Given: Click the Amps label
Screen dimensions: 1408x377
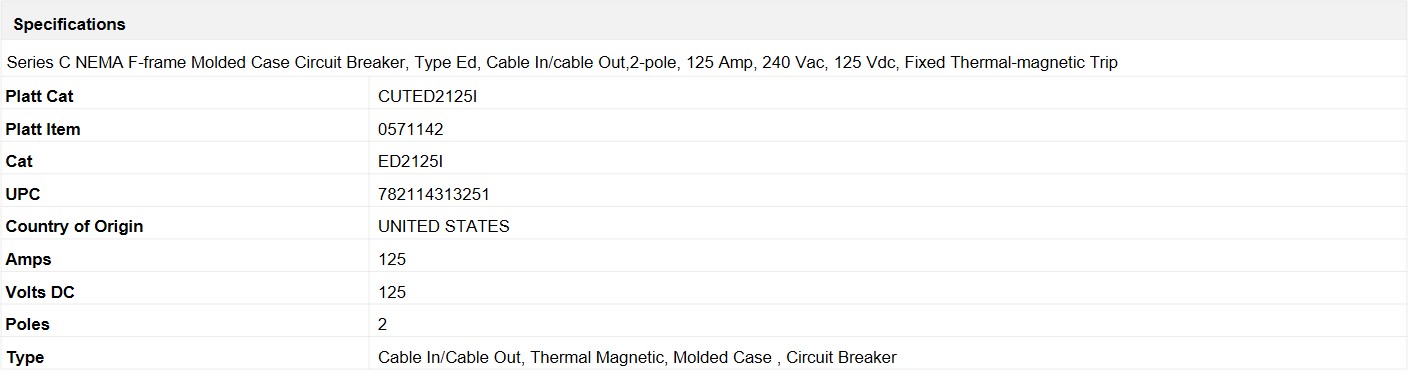Looking at the screenshot, I should pos(28,259).
